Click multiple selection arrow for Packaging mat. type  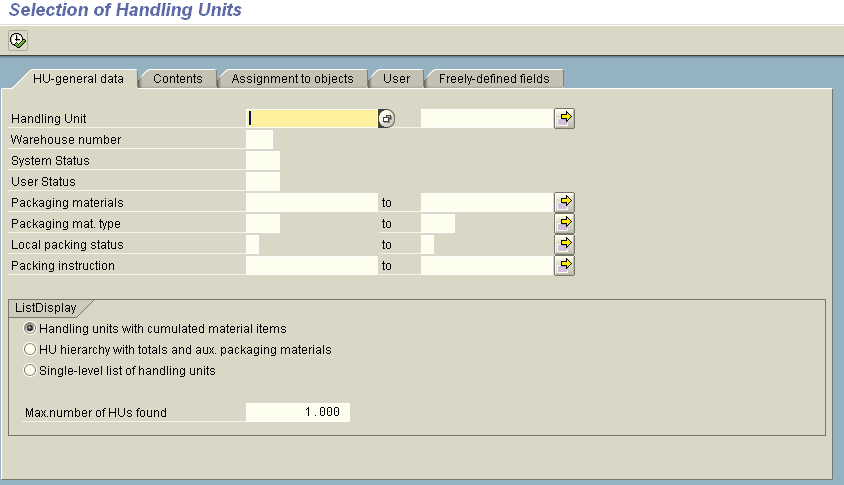coord(565,223)
